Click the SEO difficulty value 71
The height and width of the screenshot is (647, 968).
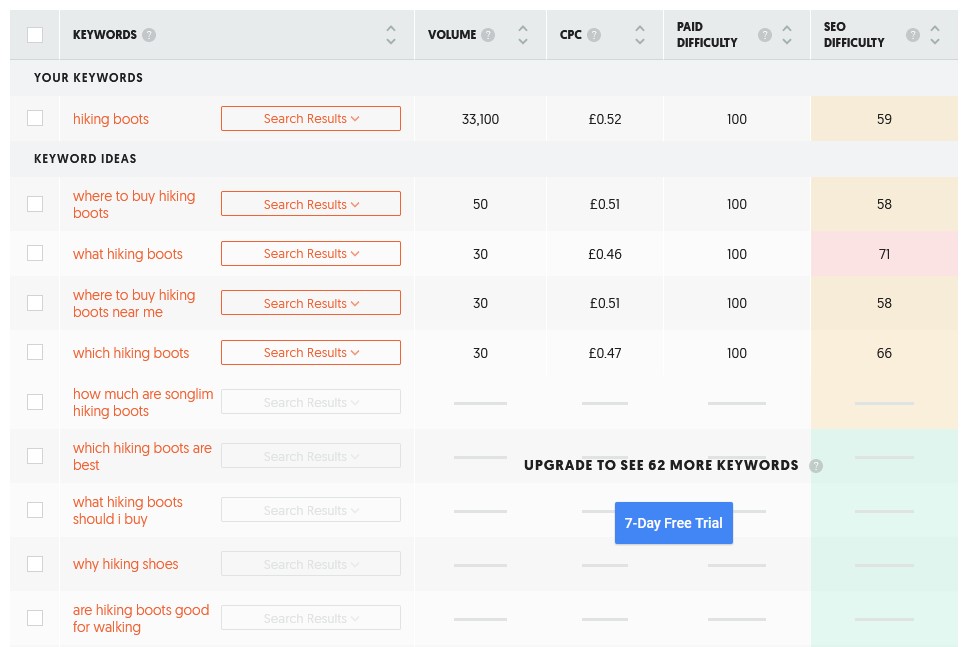(884, 254)
